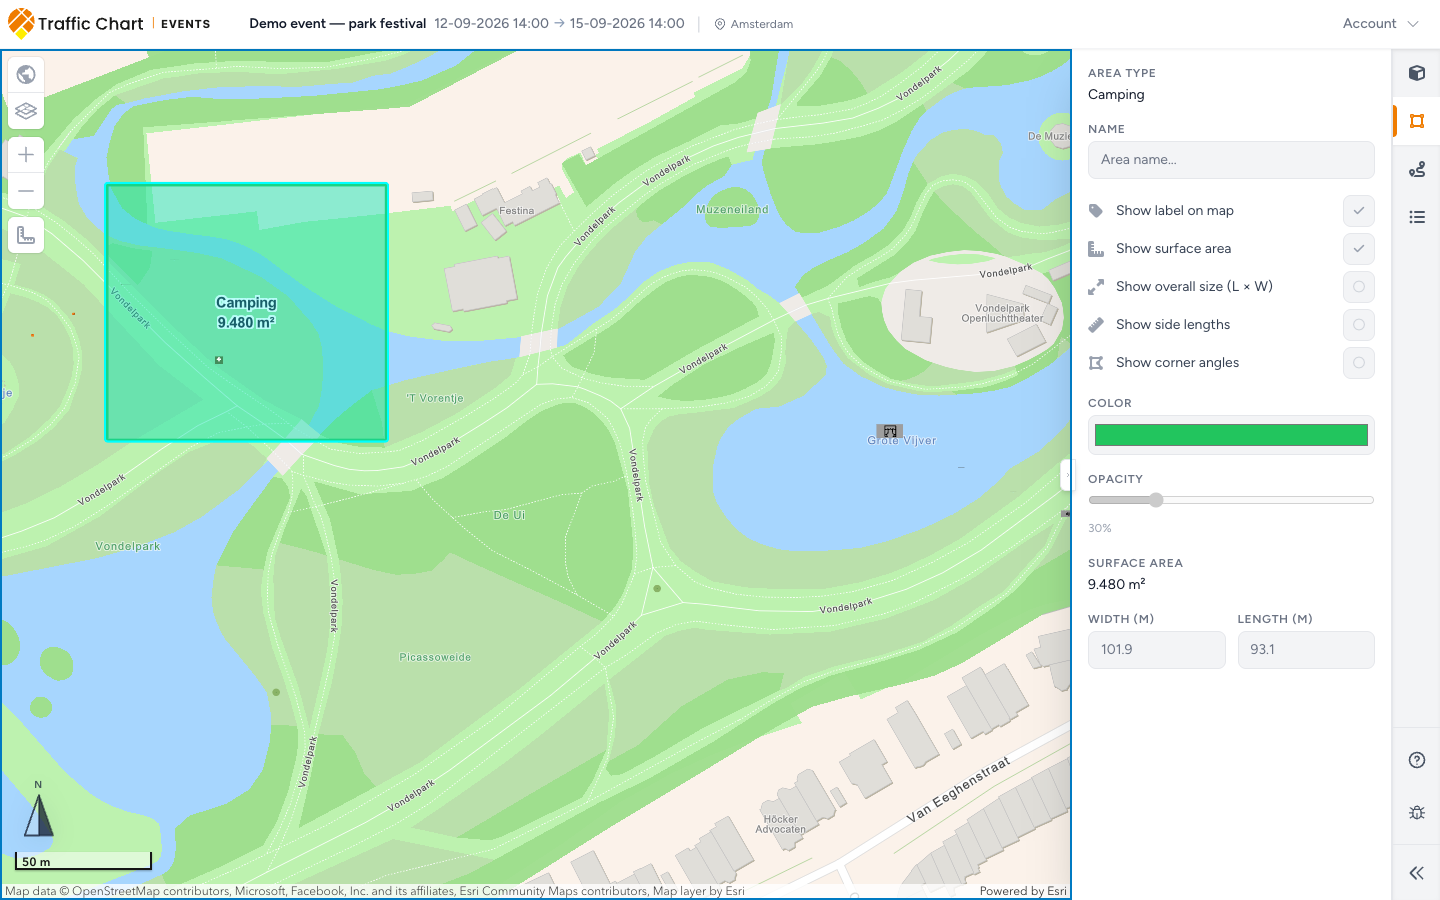
Task: Click the Length (m) field 93.1
Action: pyautogui.click(x=1306, y=650)
